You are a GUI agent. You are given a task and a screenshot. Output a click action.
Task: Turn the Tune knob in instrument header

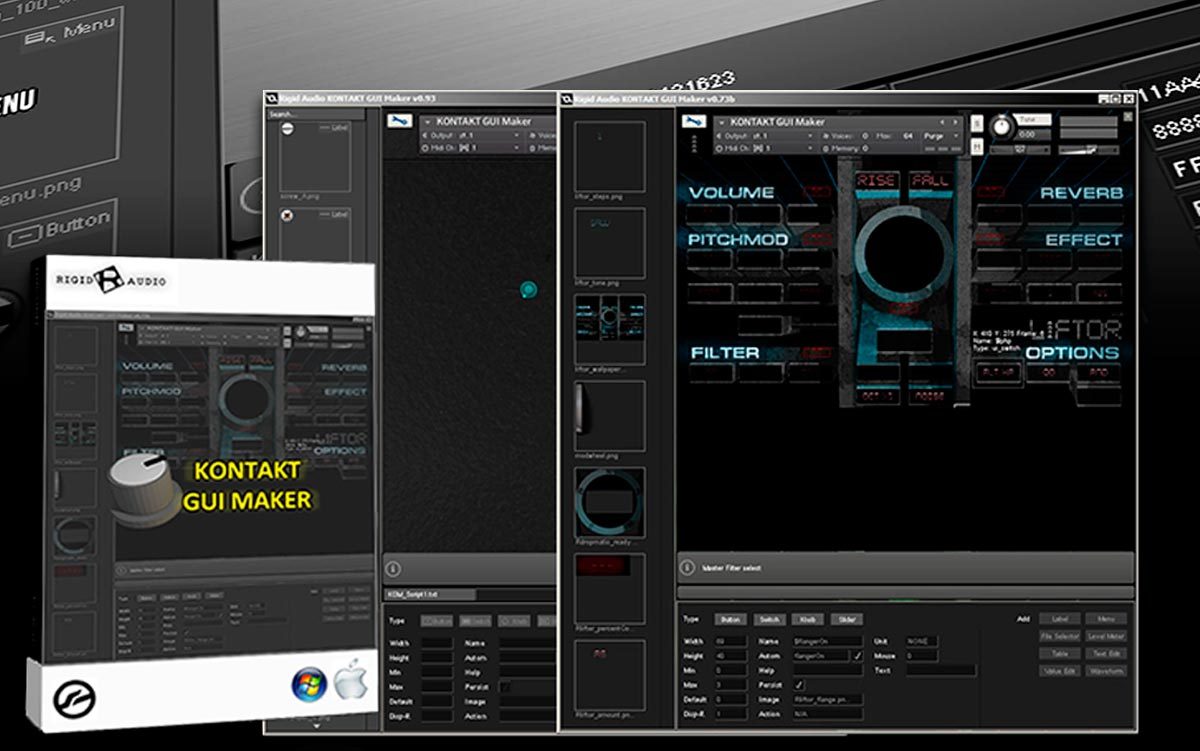(1000, 127)
